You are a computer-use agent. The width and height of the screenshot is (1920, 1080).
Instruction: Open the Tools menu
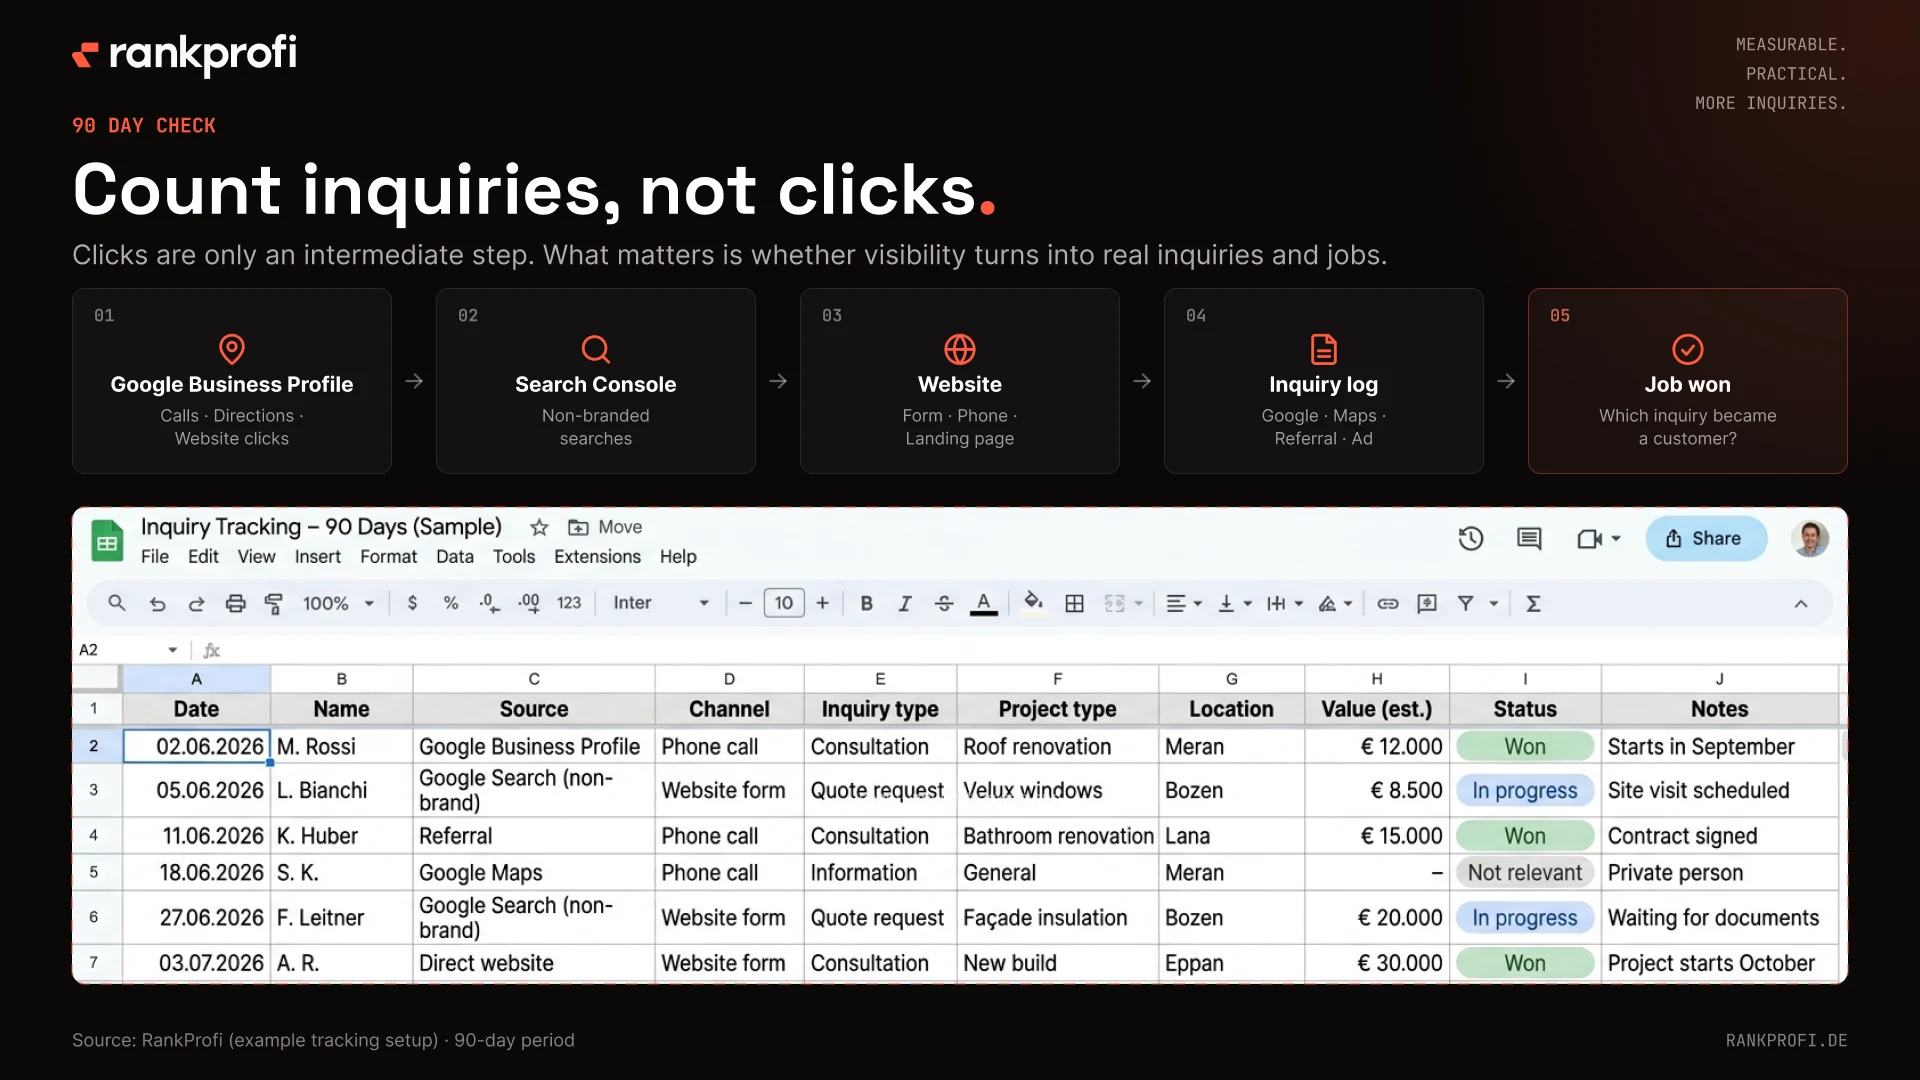pyautogui.click(x=514, y=557)
